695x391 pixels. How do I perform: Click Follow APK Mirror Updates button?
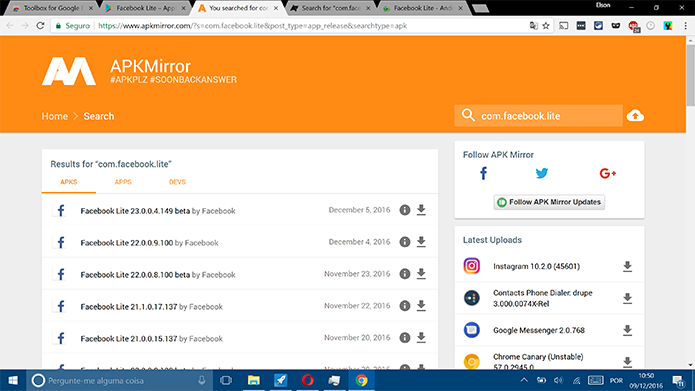[x=549, y=202]
